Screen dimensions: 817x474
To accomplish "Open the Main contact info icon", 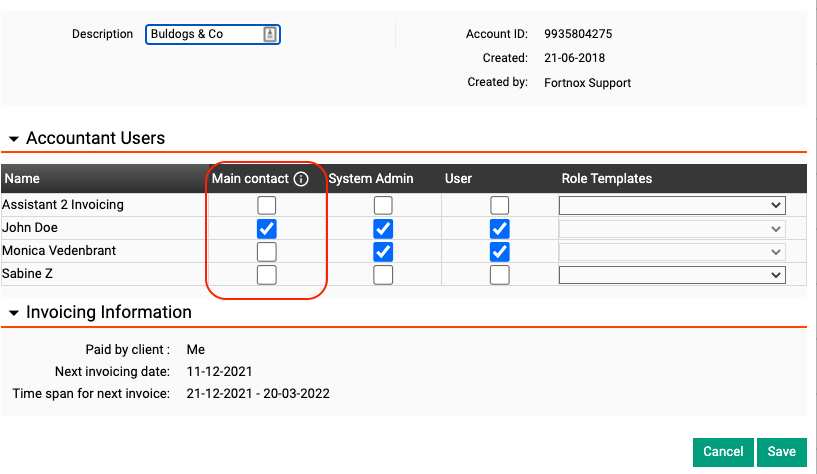I will 301,179.
